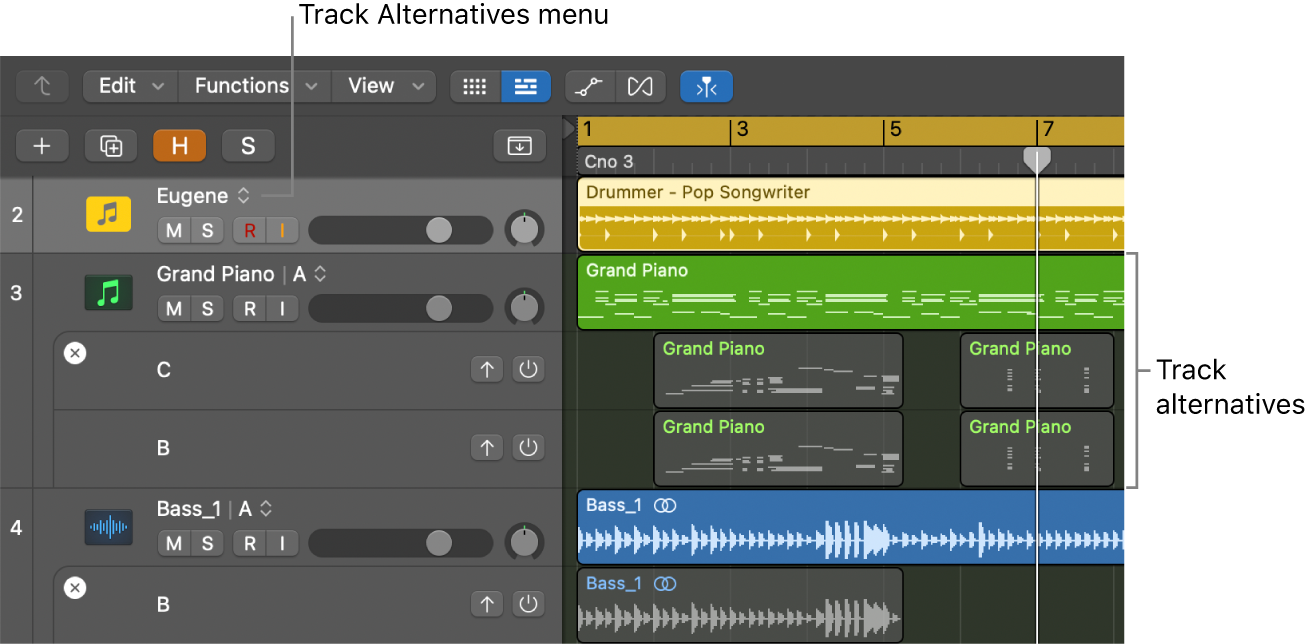Click the Add Tracks plus icon
The image size is (1314, 644).
coord(42,145)
